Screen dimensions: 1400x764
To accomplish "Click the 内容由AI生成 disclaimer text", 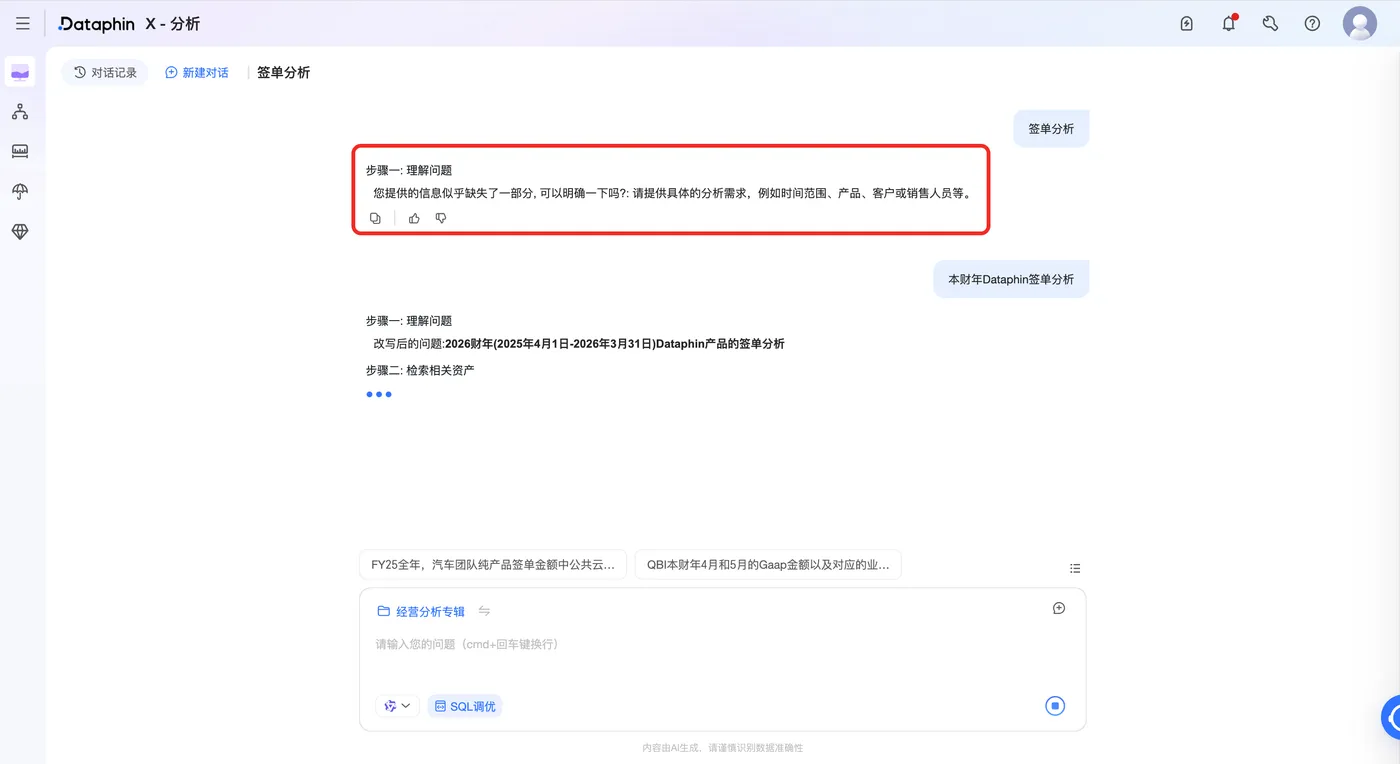I will click(722, 748).
